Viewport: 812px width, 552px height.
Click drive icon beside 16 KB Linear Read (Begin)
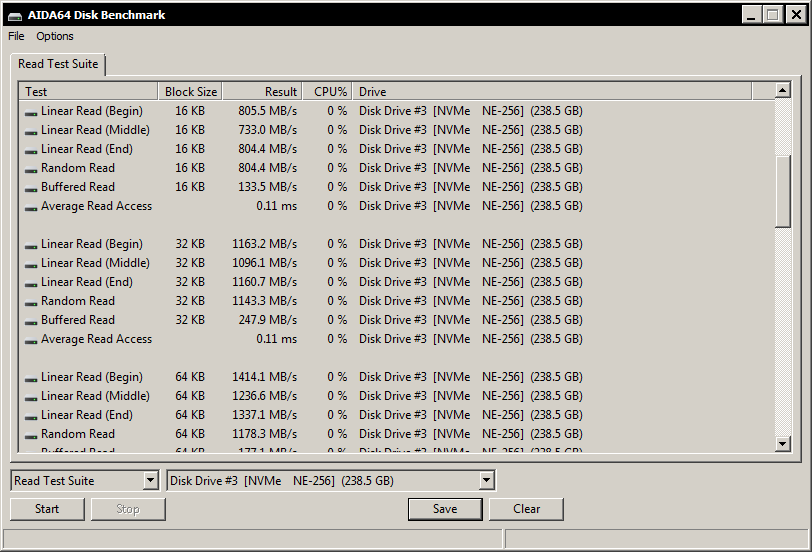(31, 112)
